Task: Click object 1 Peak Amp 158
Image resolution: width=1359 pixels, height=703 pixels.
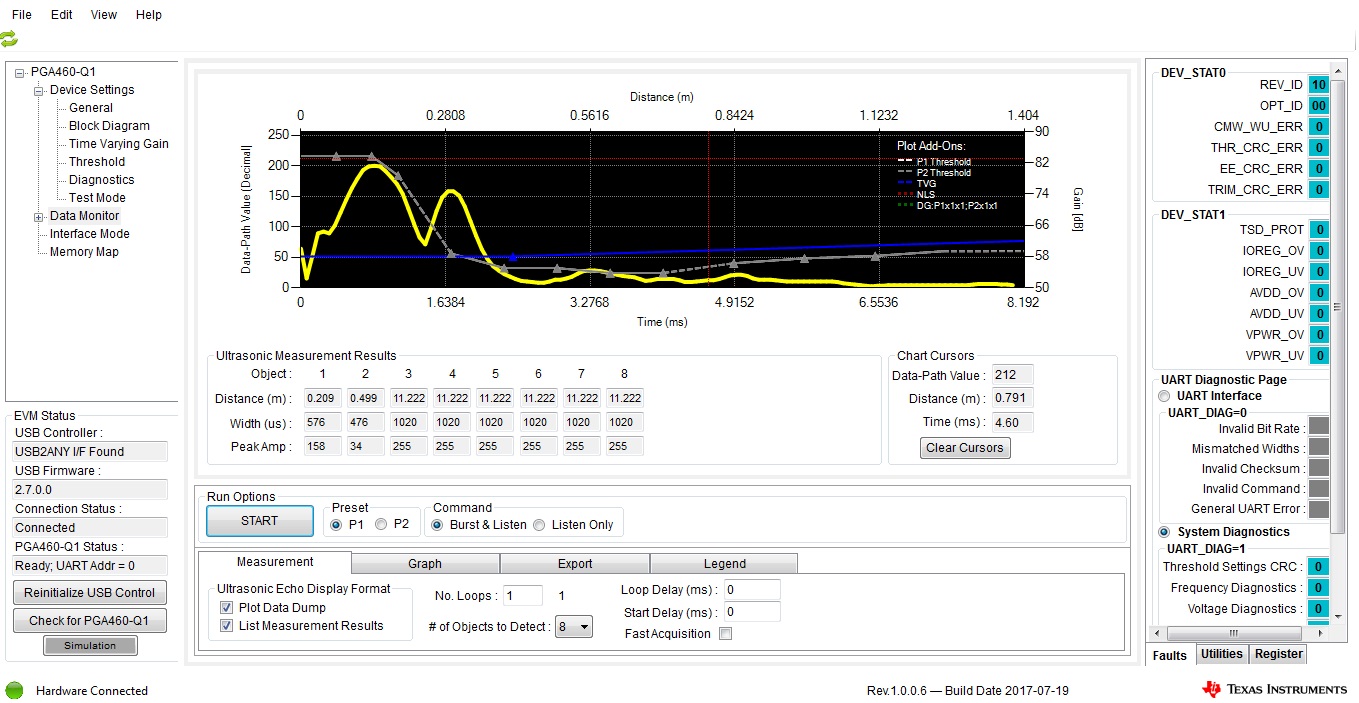Action: point(323,446)
